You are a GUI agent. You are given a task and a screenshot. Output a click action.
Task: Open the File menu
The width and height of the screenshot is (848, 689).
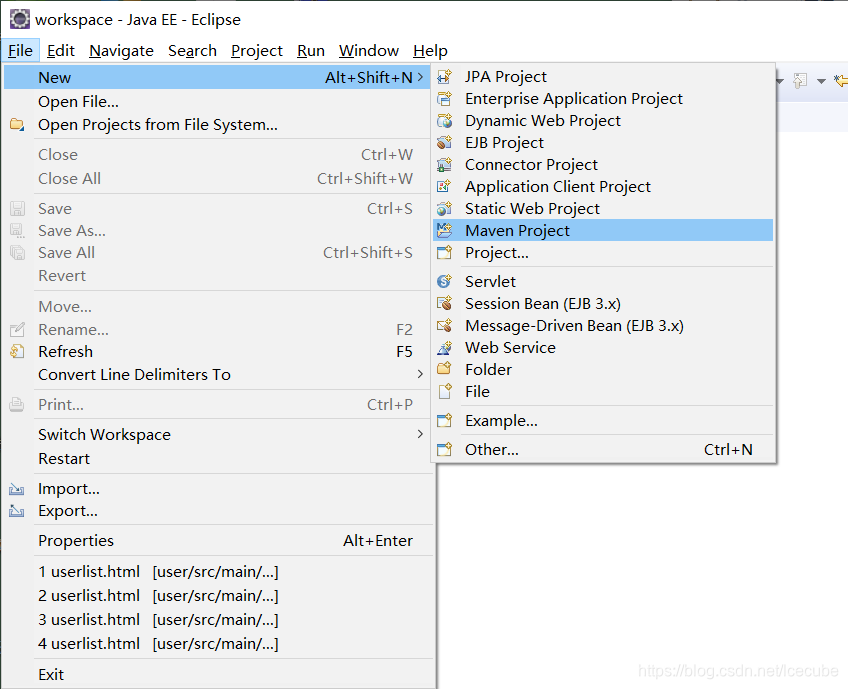tap(21, 51)
